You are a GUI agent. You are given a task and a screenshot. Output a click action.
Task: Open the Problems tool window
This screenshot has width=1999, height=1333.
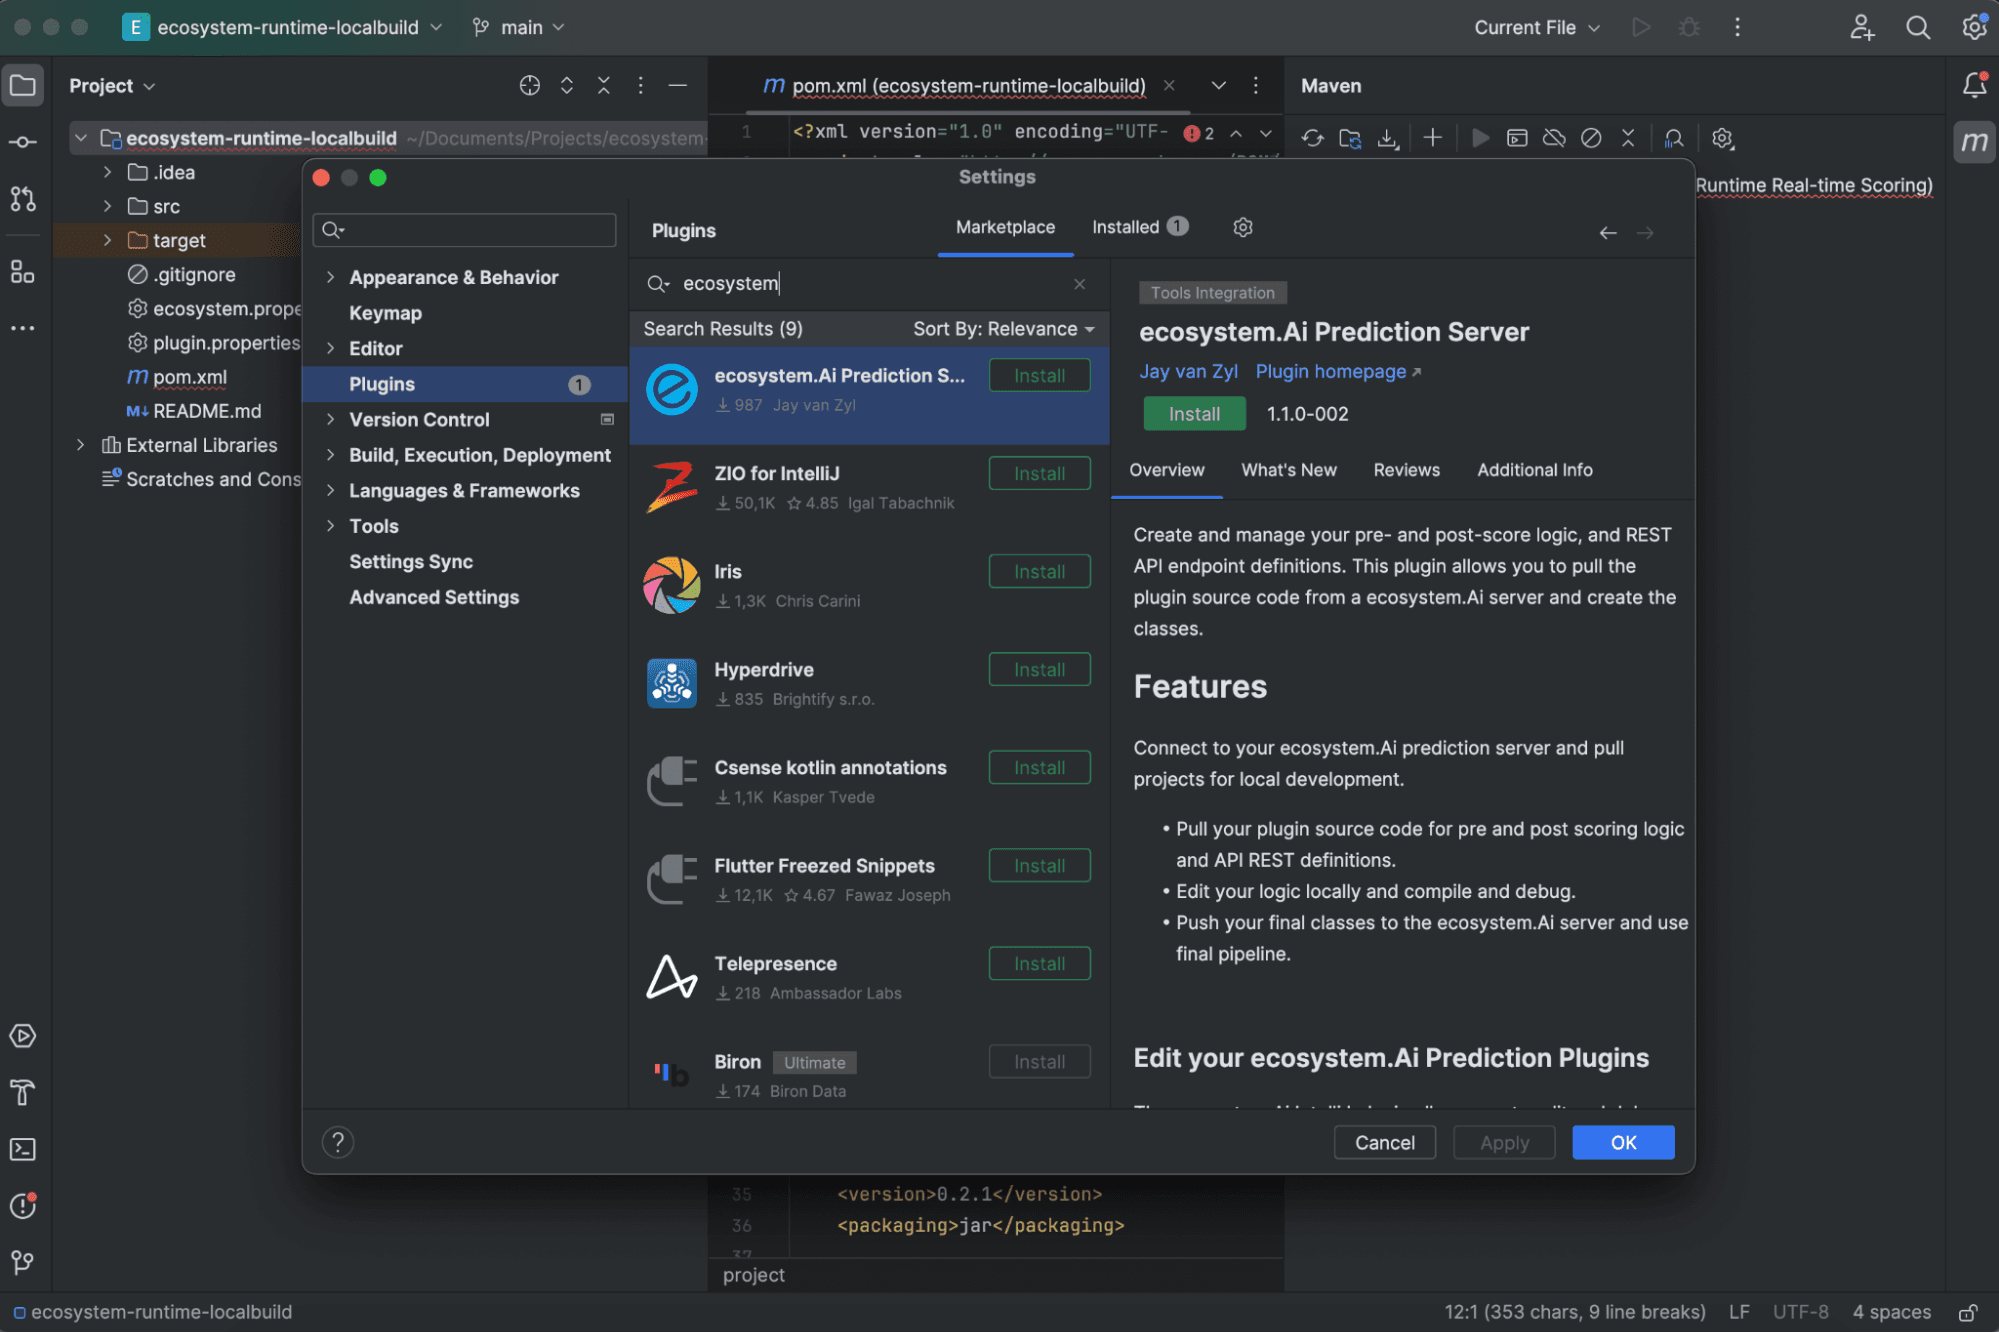(22, 1206)
